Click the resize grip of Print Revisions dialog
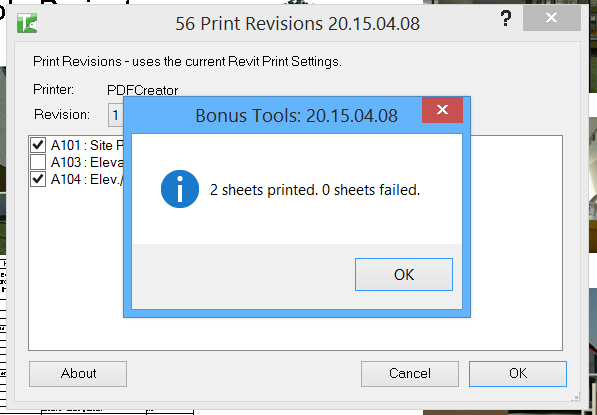The width and height of the screenshot is (597, 415). click(x=576, y=396)
